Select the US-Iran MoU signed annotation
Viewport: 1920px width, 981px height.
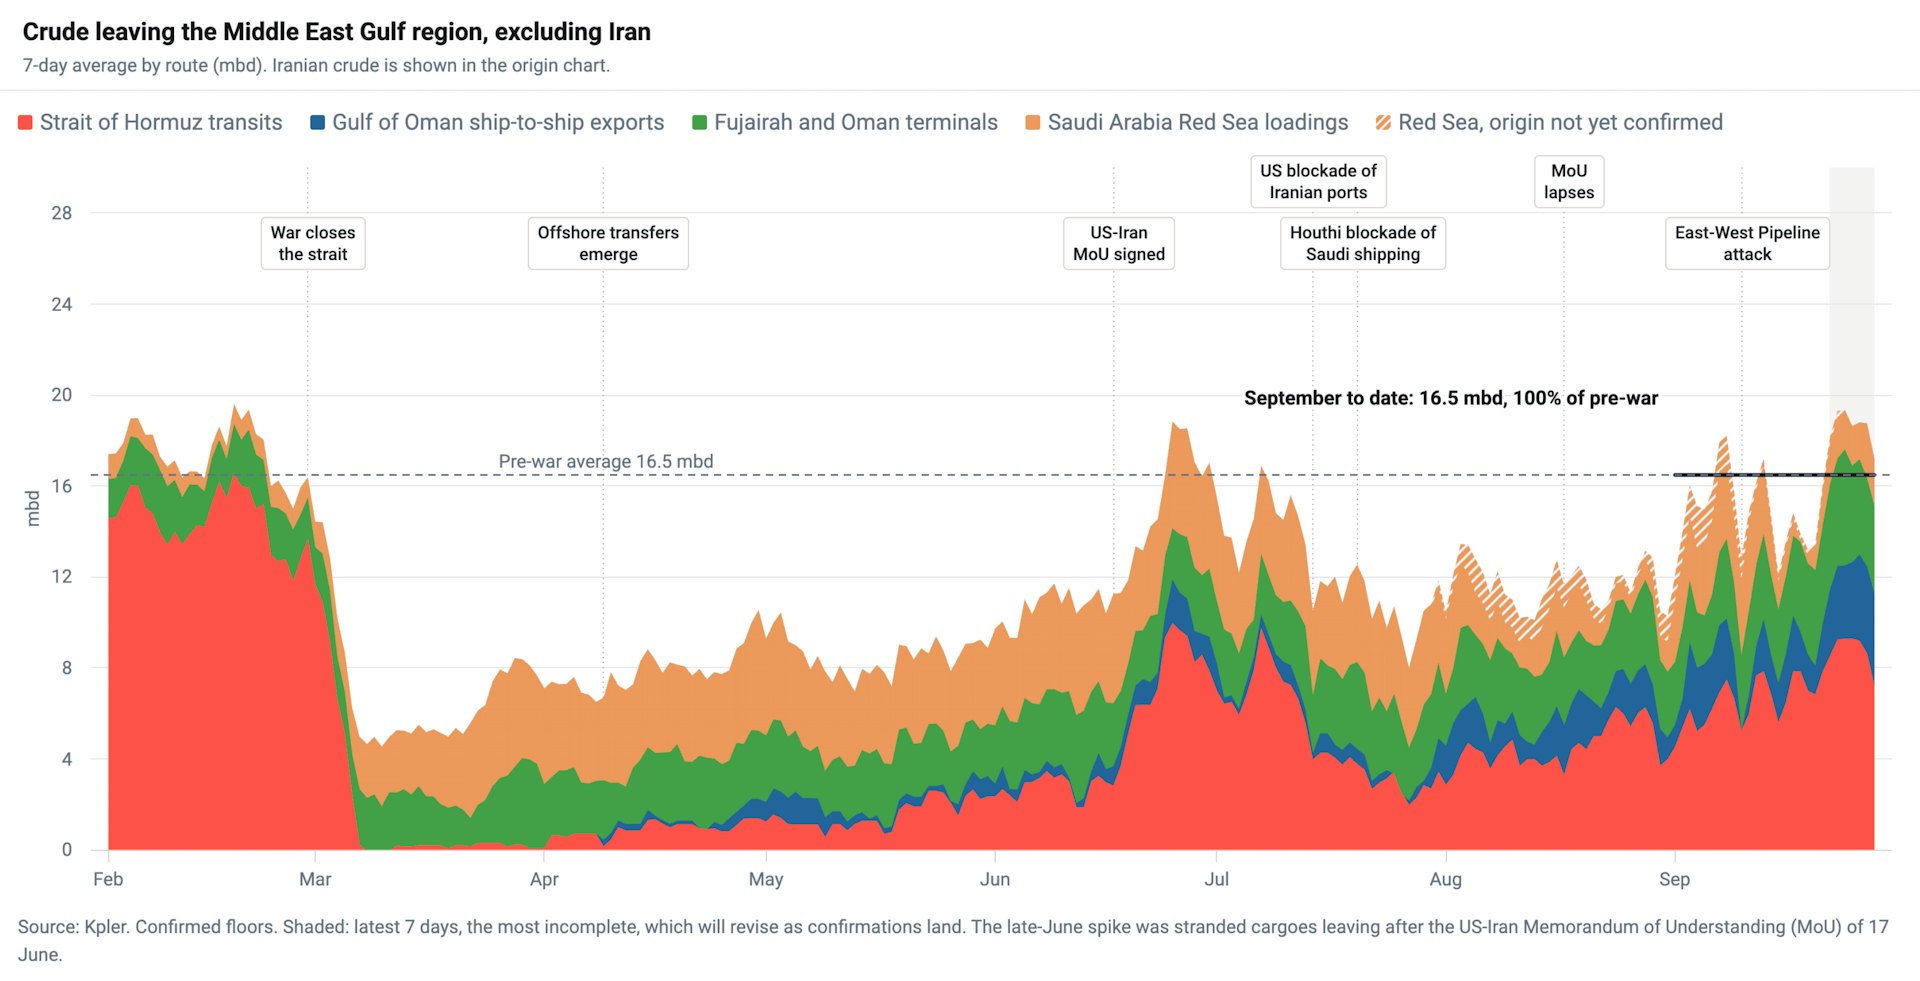[x=1119, y=243]
